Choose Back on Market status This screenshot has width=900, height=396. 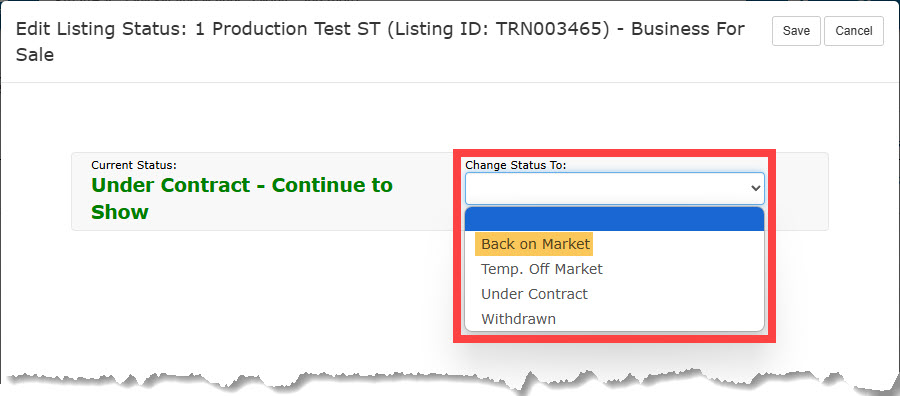535,244
